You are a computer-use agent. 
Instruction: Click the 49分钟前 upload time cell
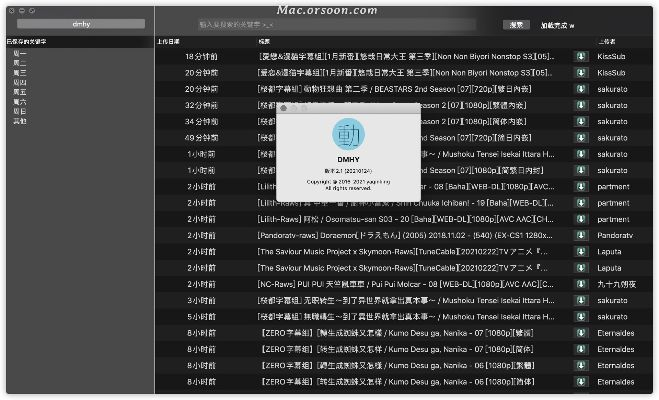coord(201,138)
